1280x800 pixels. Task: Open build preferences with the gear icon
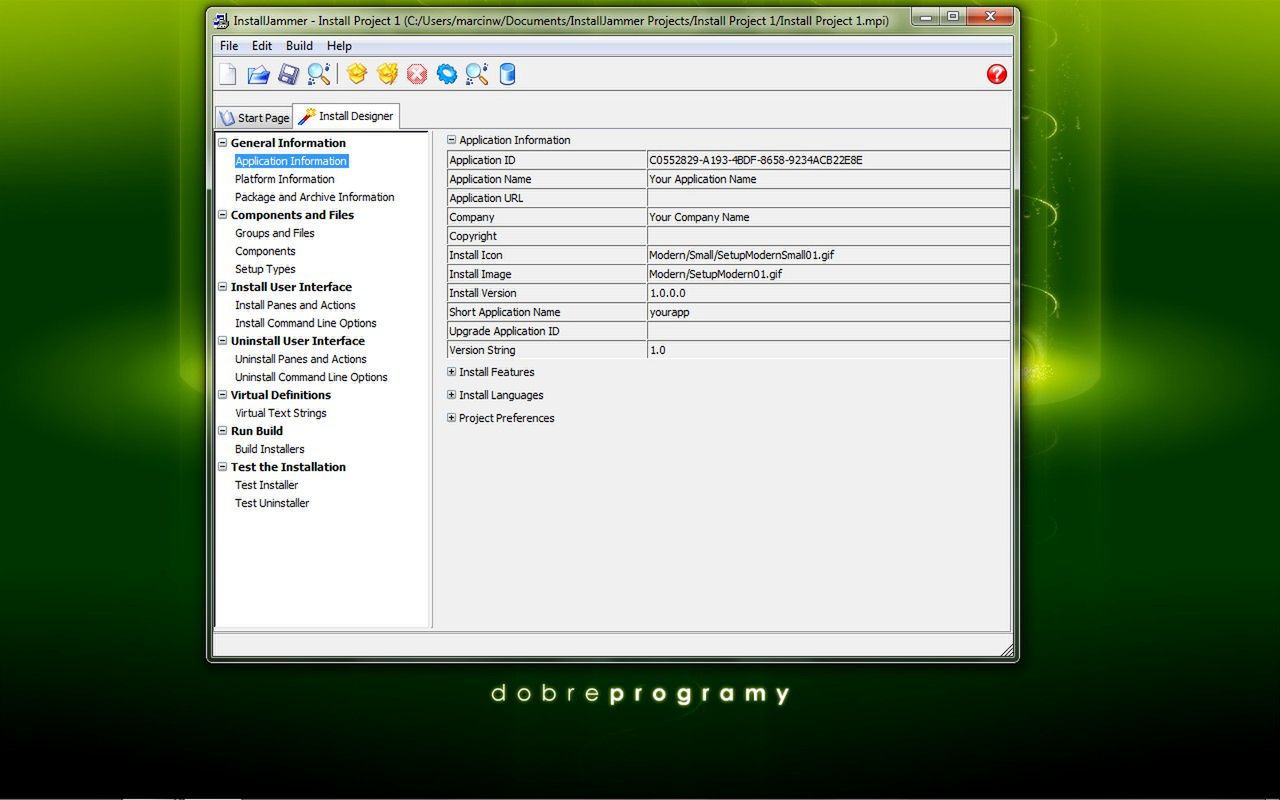(446, 73)
